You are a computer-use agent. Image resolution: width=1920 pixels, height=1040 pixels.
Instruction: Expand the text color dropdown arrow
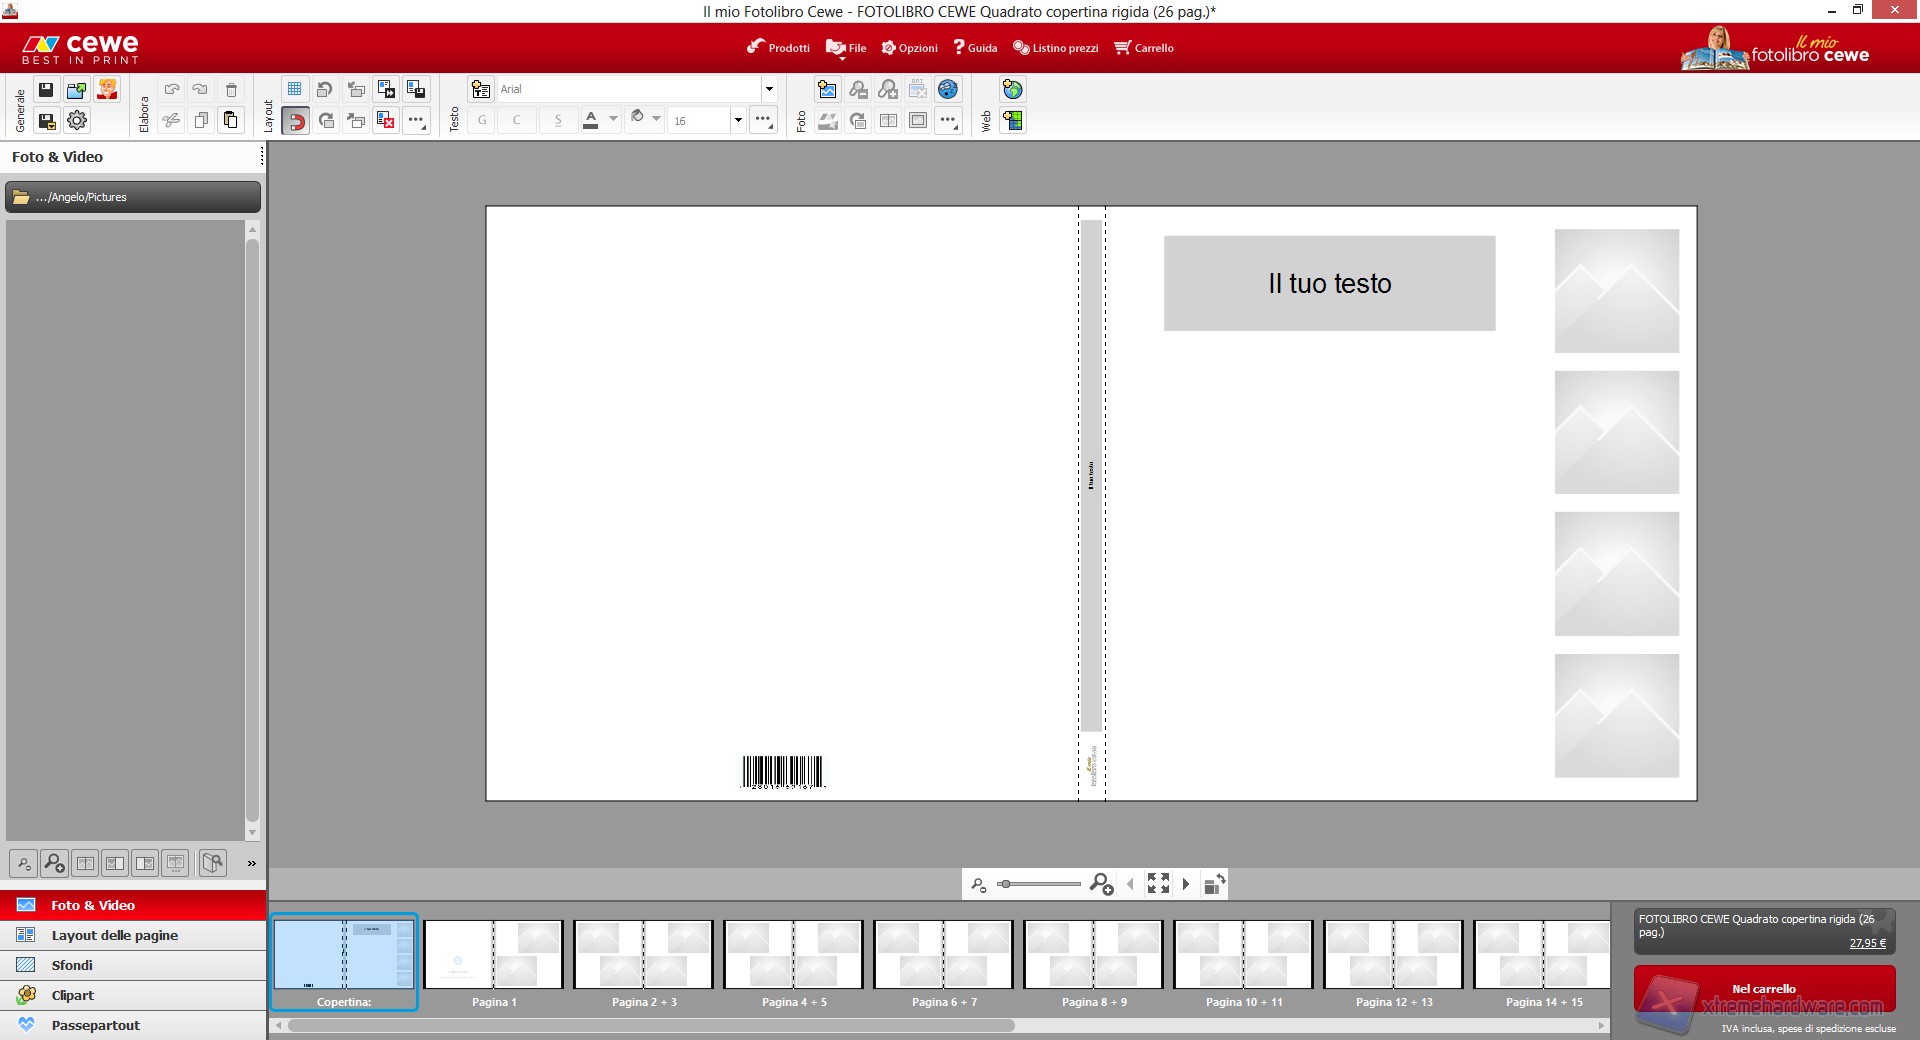click(613, 119)
